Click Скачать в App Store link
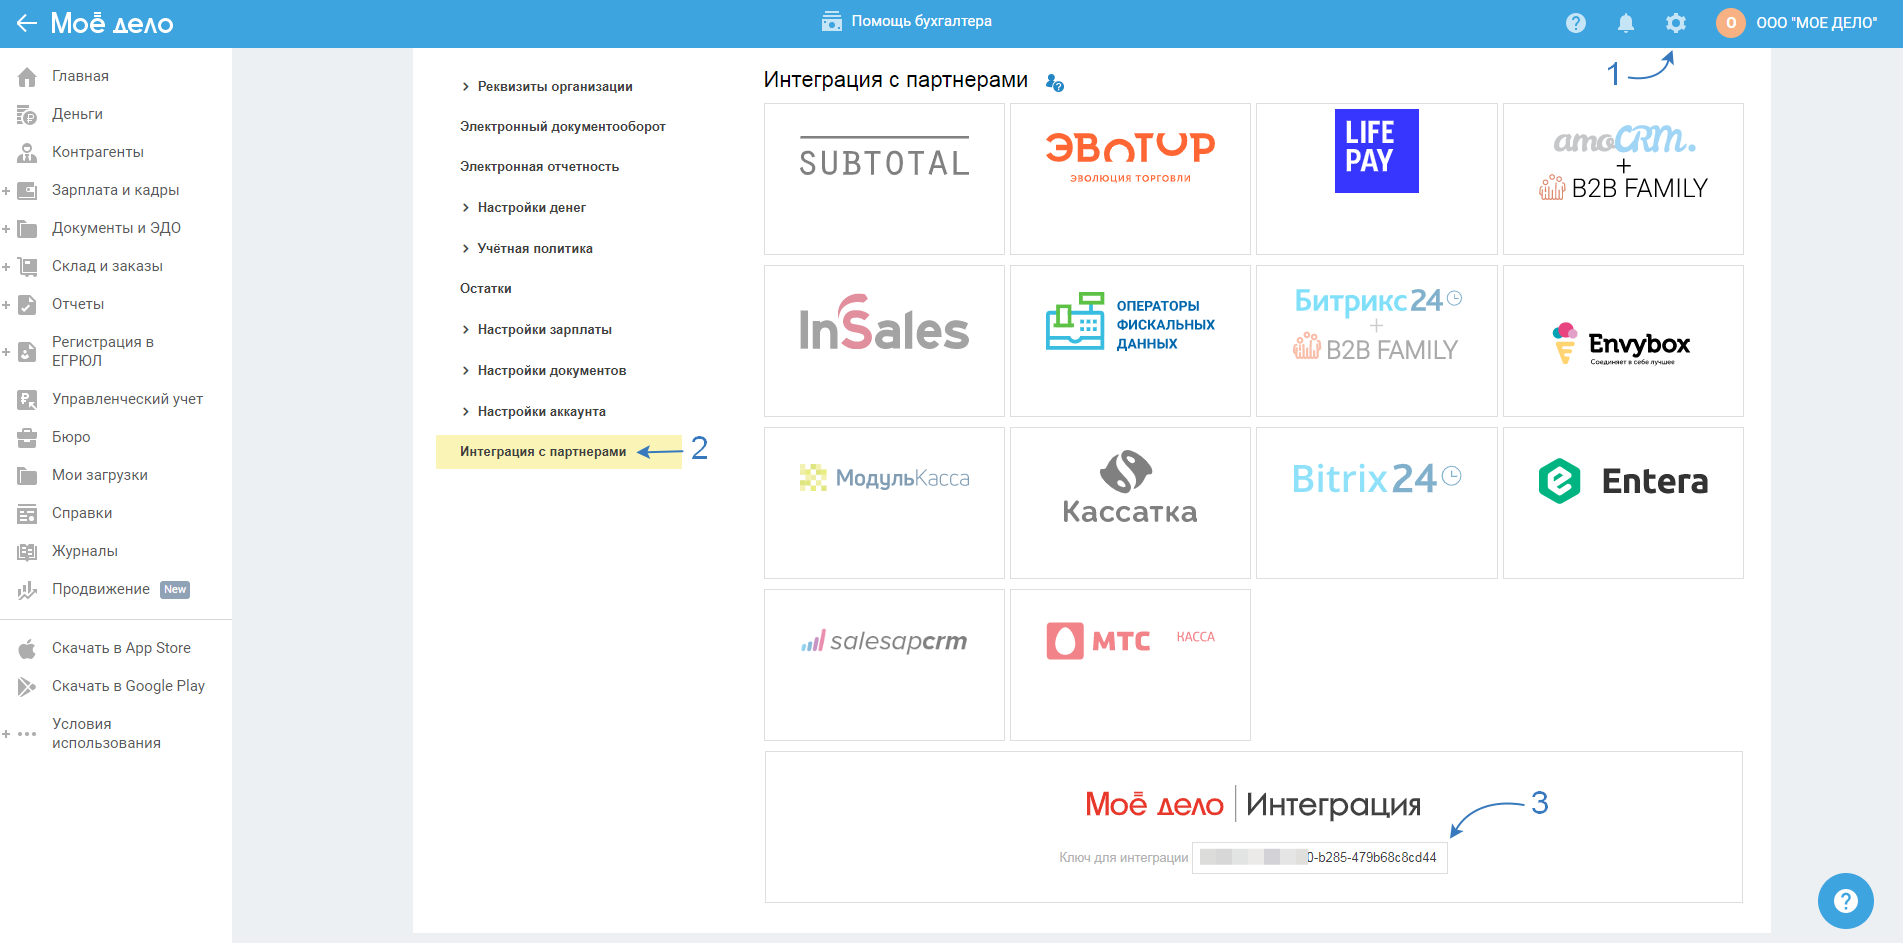 pyautogui.click(x=121, y=648)
